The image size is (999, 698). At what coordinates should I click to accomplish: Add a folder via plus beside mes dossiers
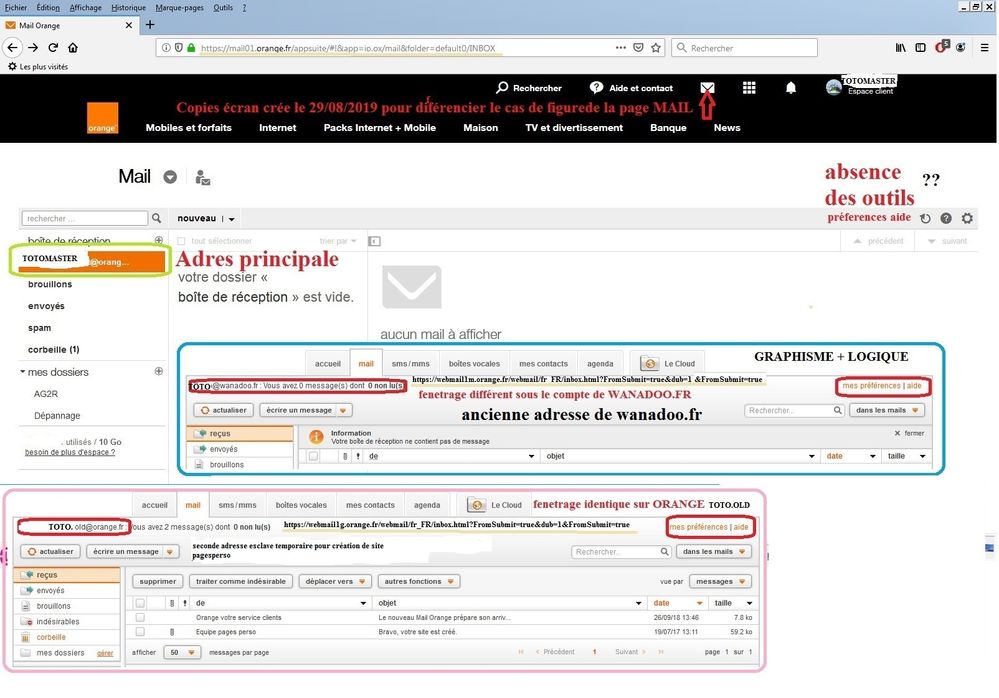159,371
